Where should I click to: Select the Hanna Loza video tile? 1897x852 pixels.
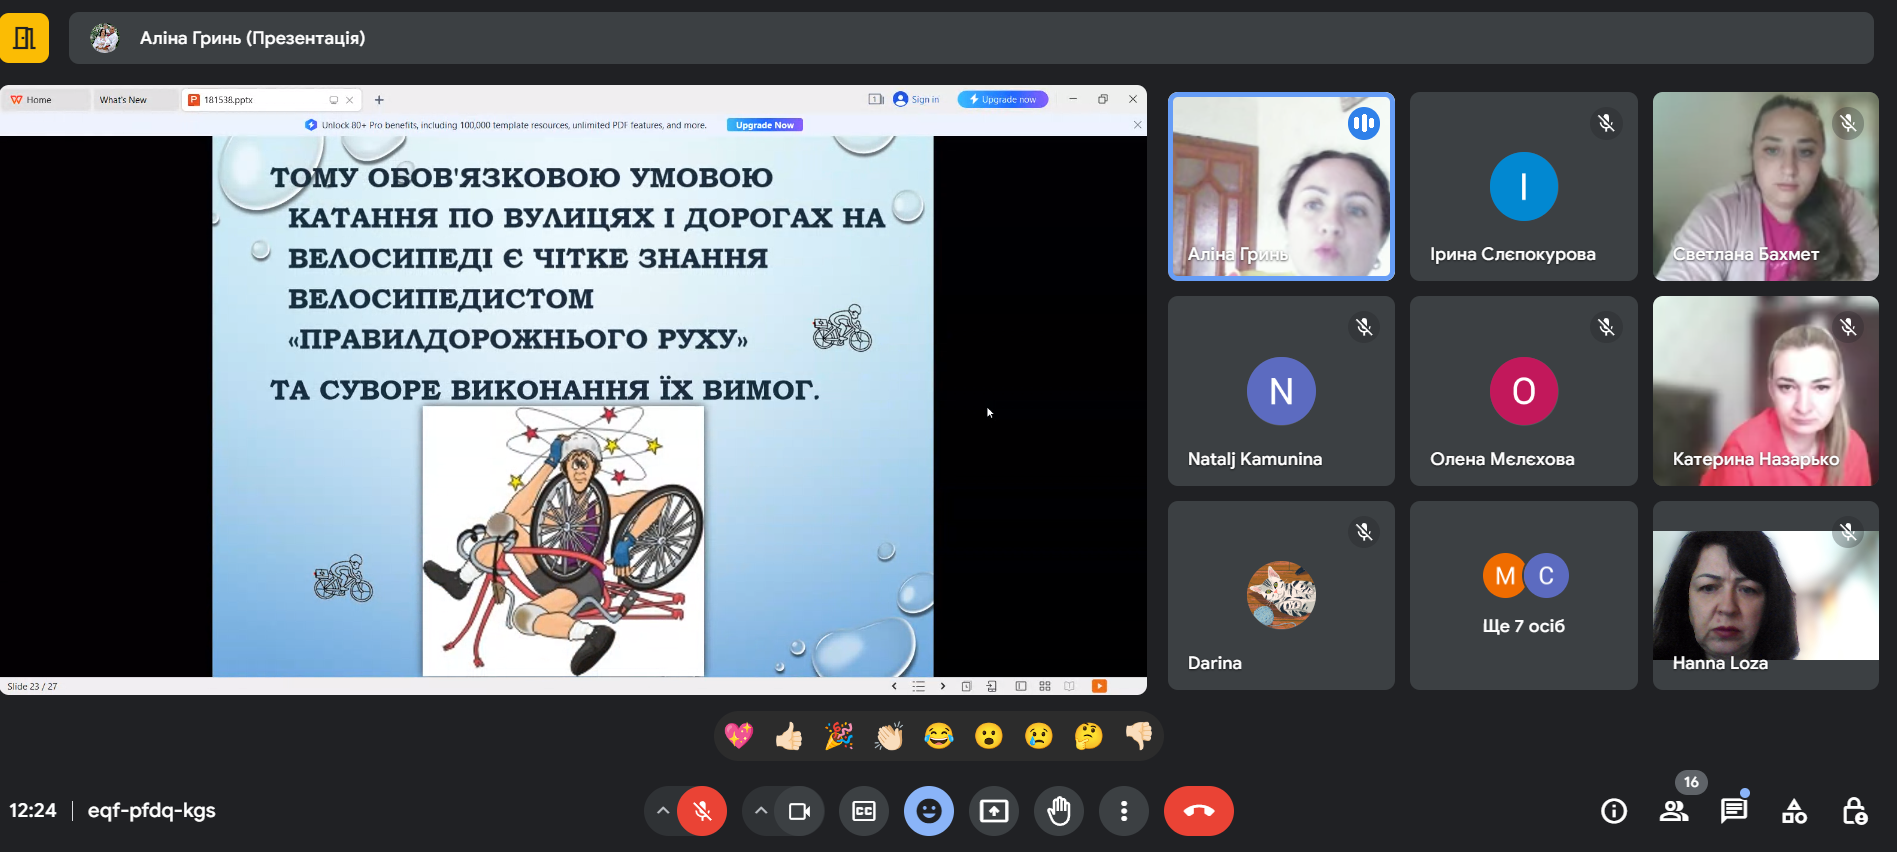(1765, 595)
